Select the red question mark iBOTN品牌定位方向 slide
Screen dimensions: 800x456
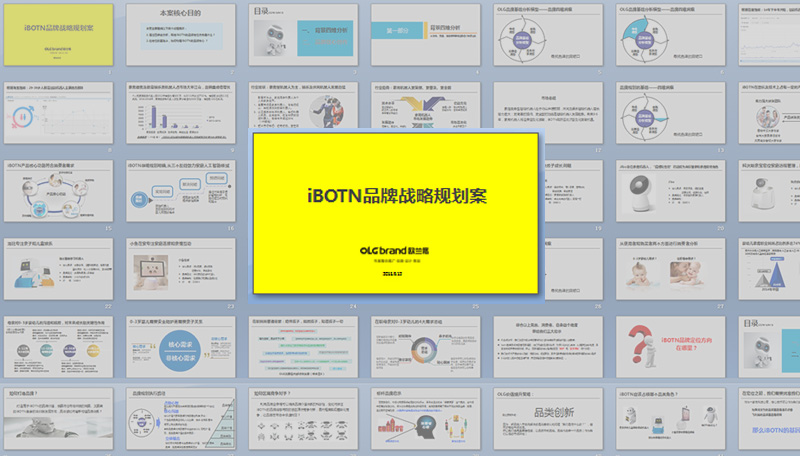pos(670,347)
